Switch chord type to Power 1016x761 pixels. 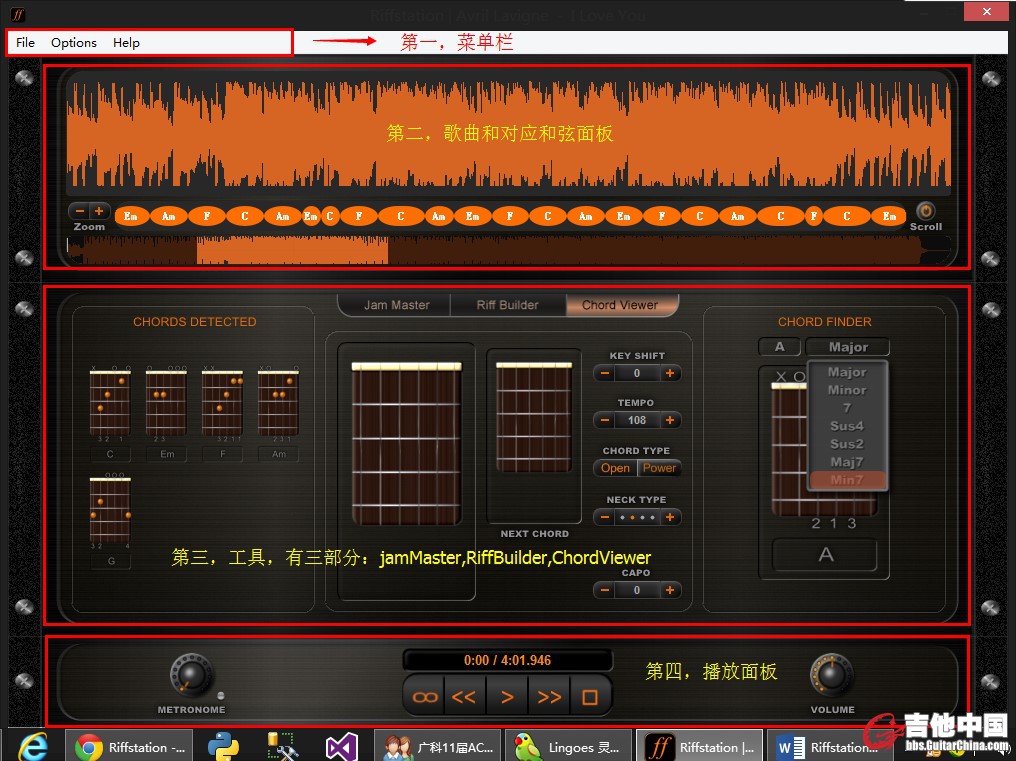(659, 468)
